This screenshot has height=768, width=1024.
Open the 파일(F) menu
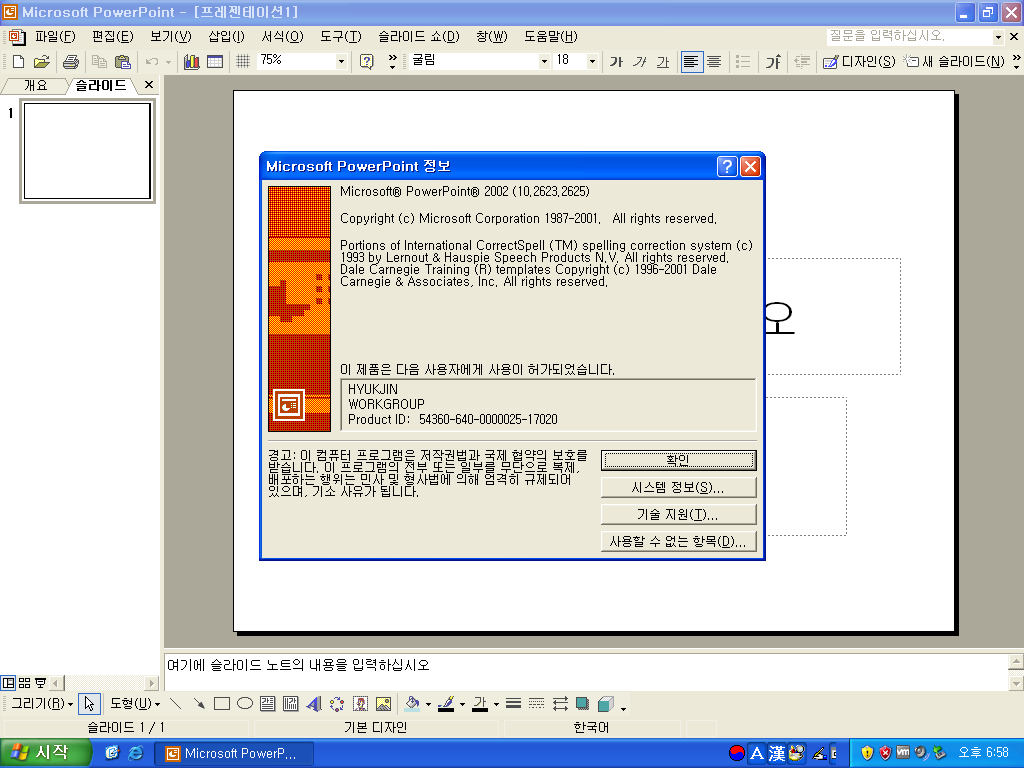point(55,37)
